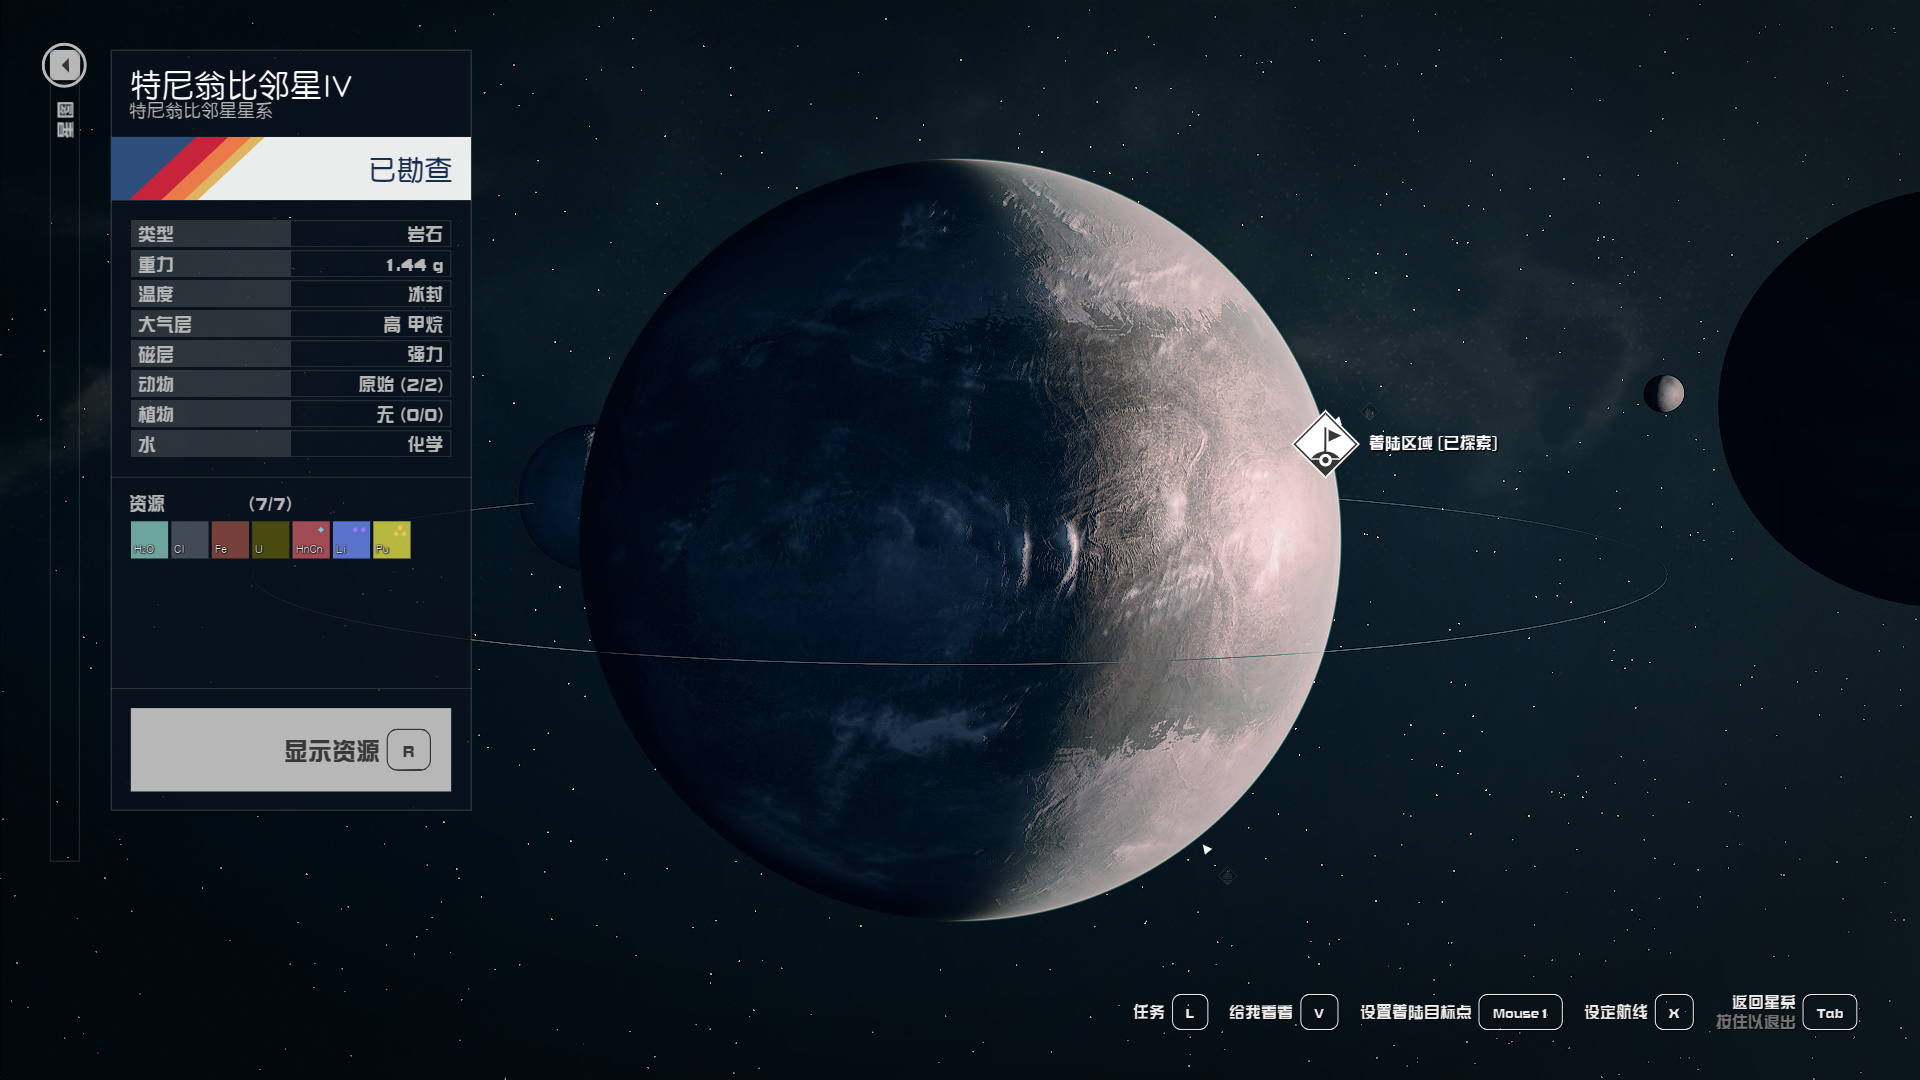This screenshot has width=1920, height=1080.
Task: Click the 显示资源 show resources button
Action: (291, 750)
